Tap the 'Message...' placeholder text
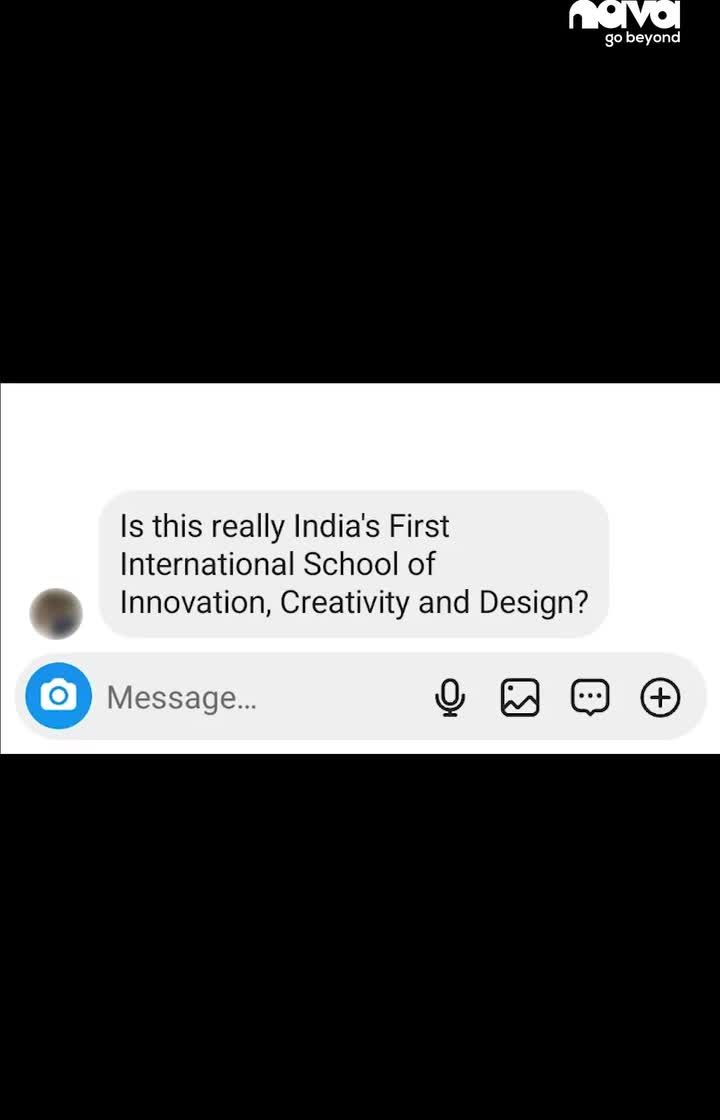The height and width of the screenshot is (1120, 720). [181, 698]
